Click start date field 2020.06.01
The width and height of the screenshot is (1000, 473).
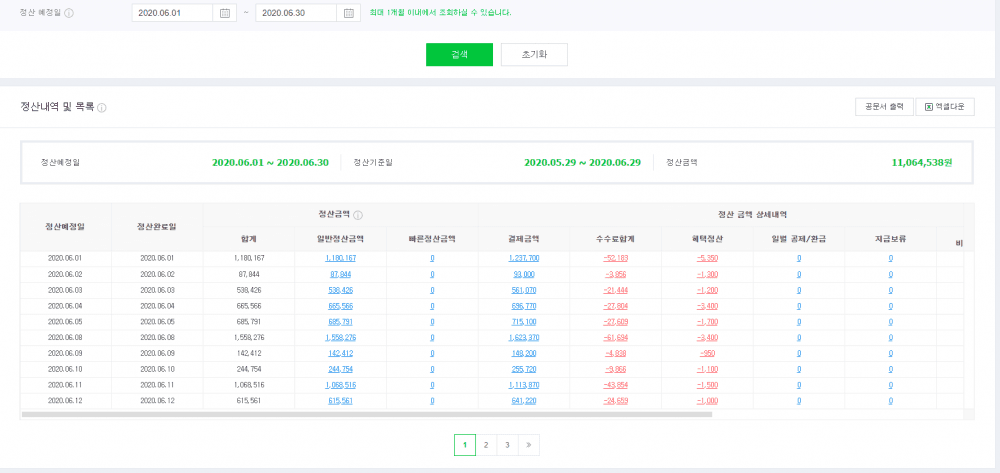pos(172,13)
